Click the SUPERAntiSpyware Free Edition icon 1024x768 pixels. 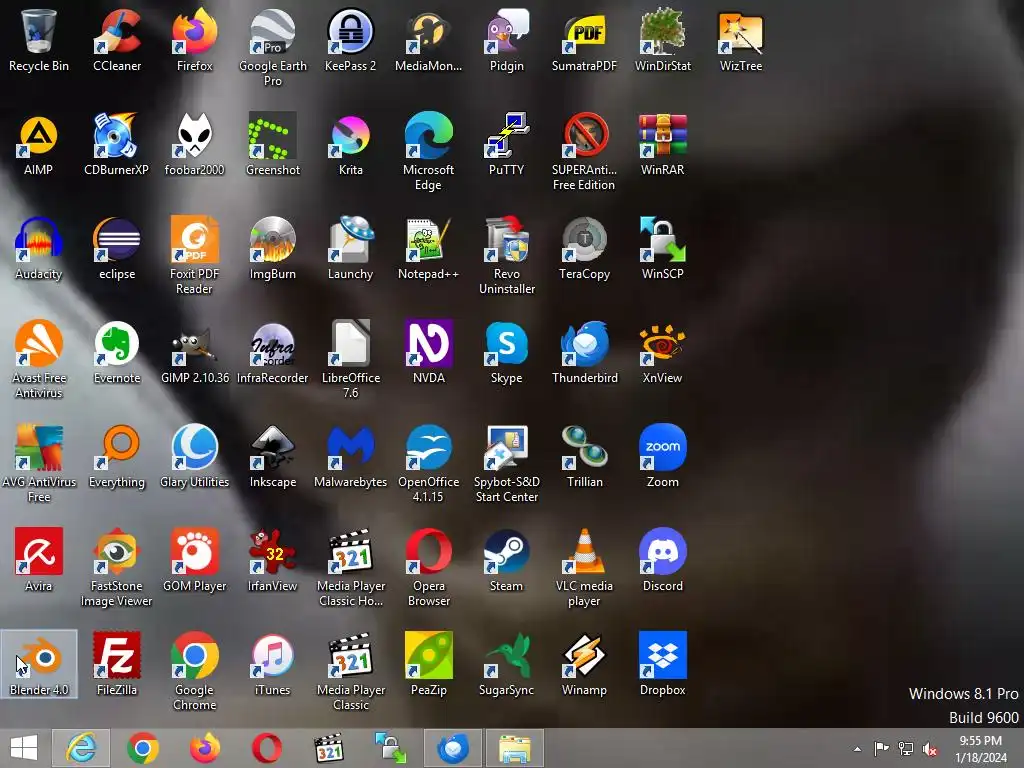[x=584, y=152]
